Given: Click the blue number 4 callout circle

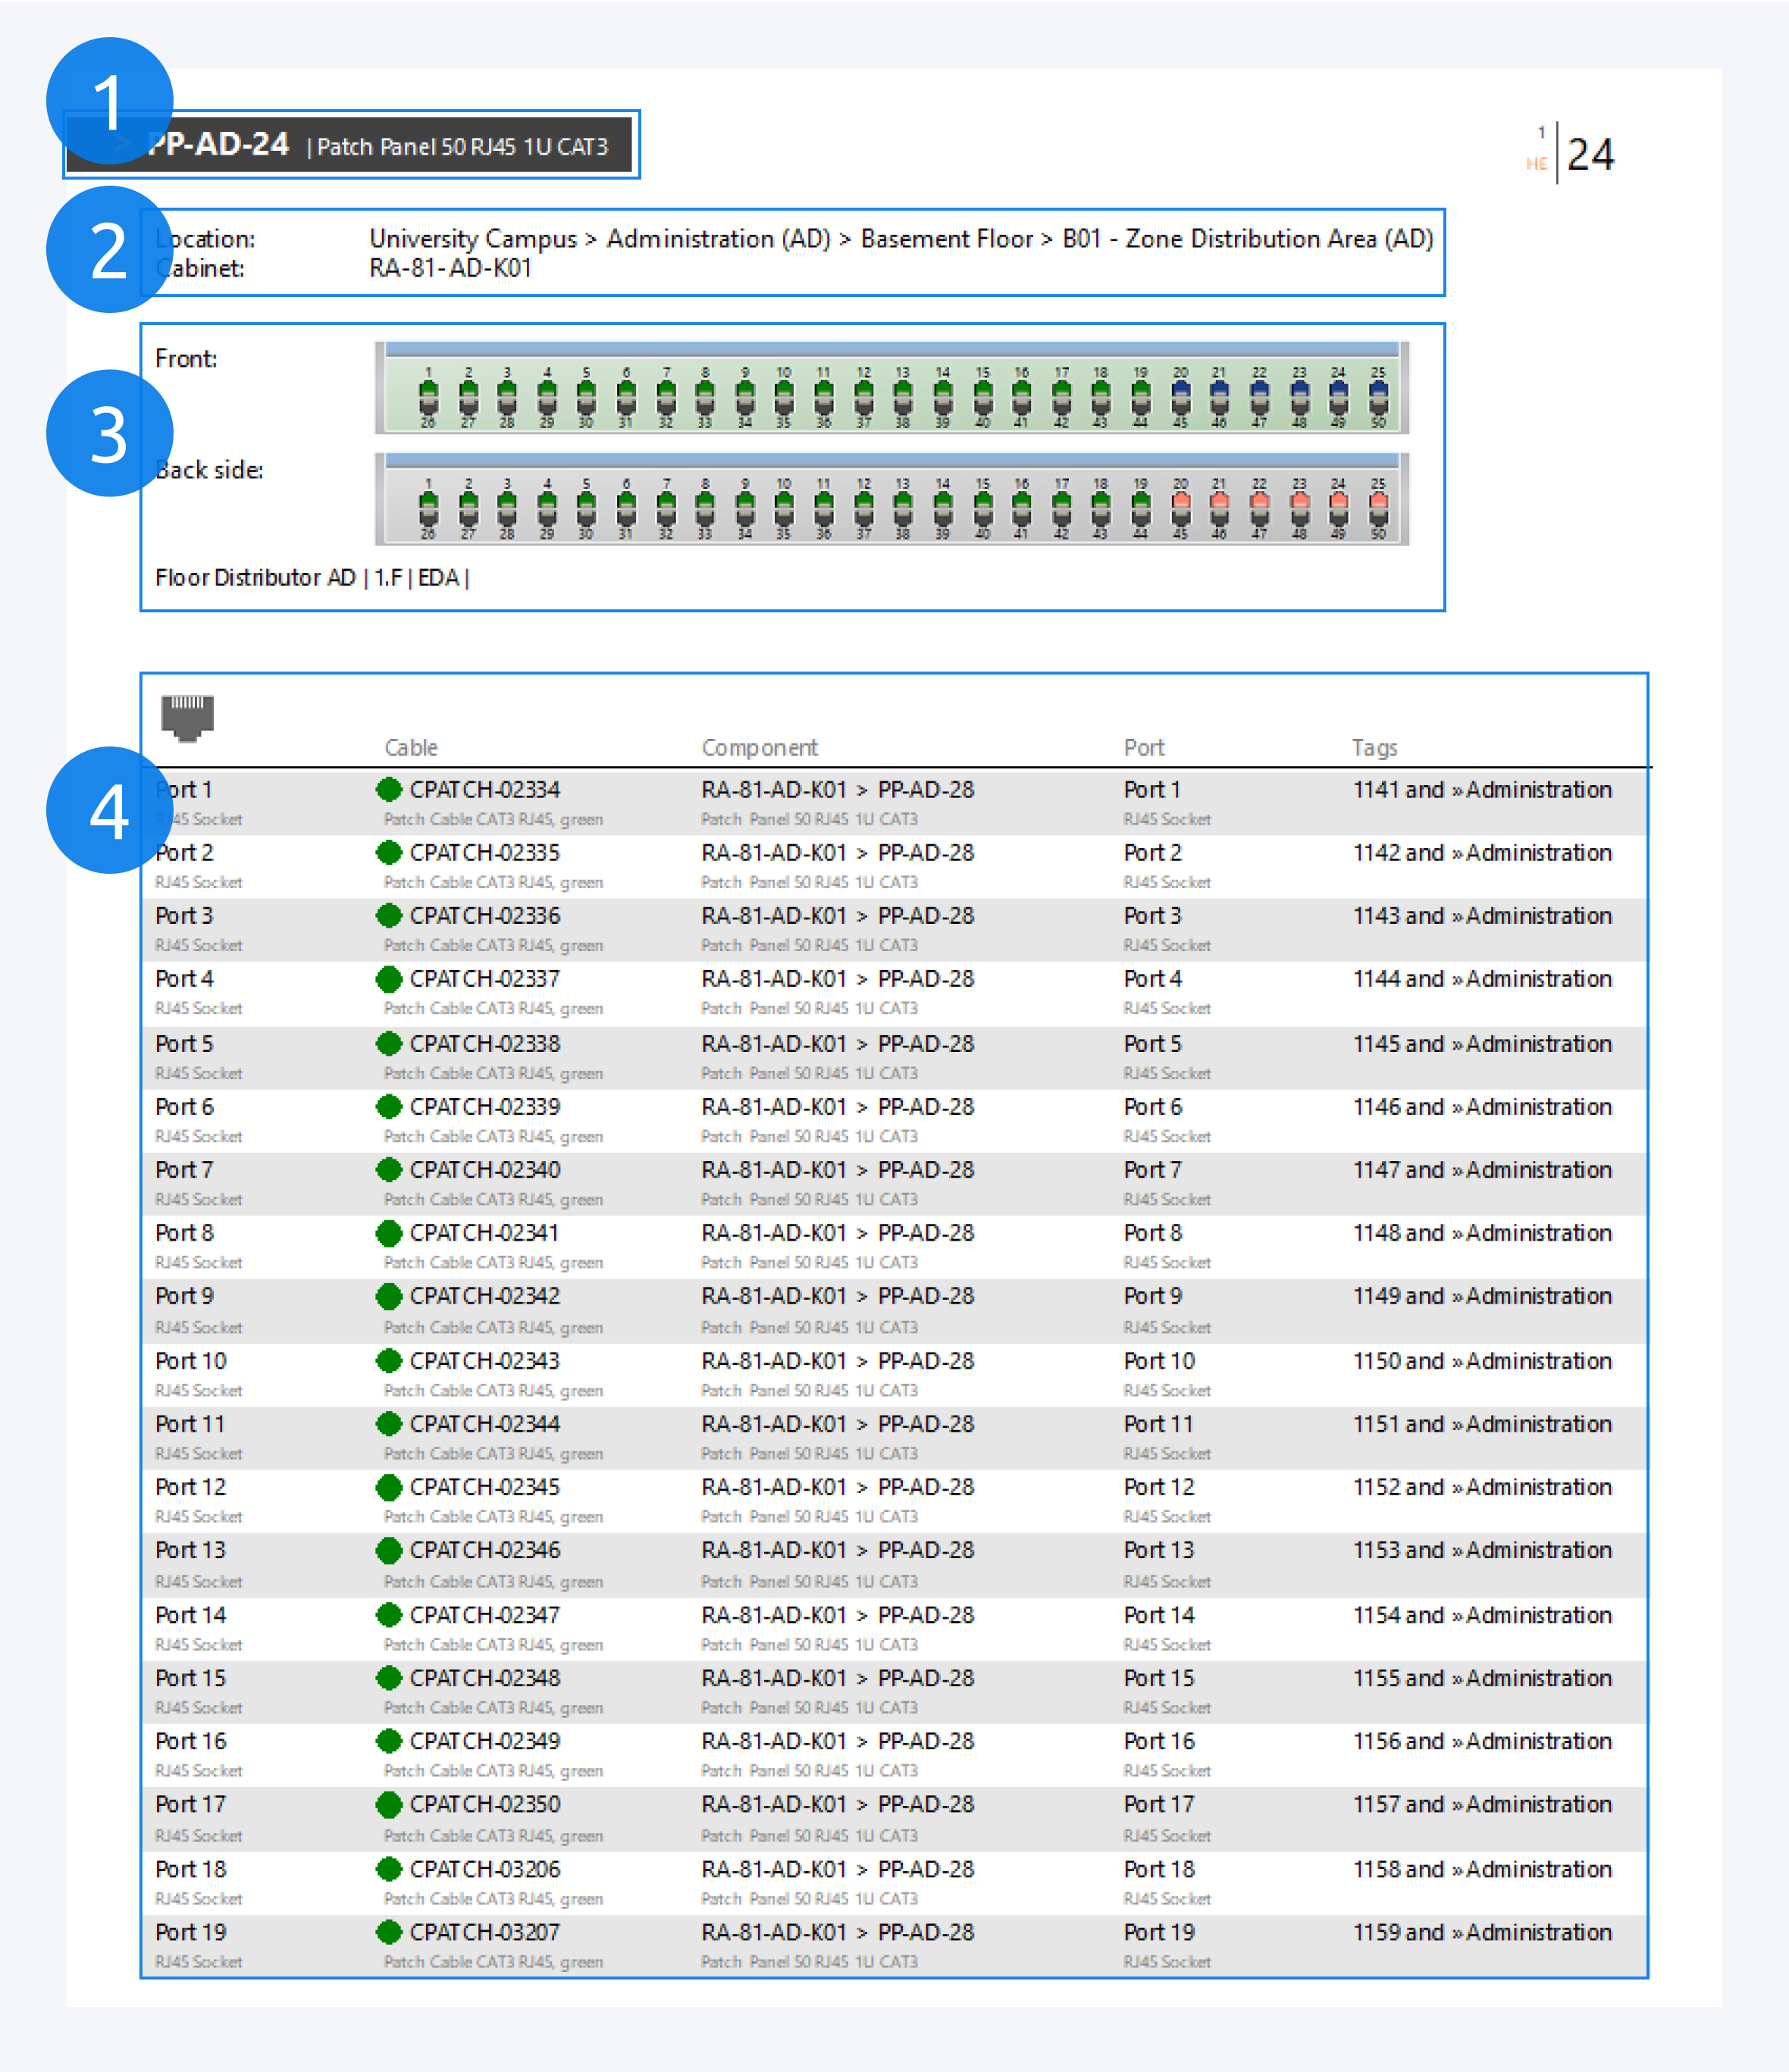Looking at the screenshot, I should pyautogui.click(x=109, y=810).
